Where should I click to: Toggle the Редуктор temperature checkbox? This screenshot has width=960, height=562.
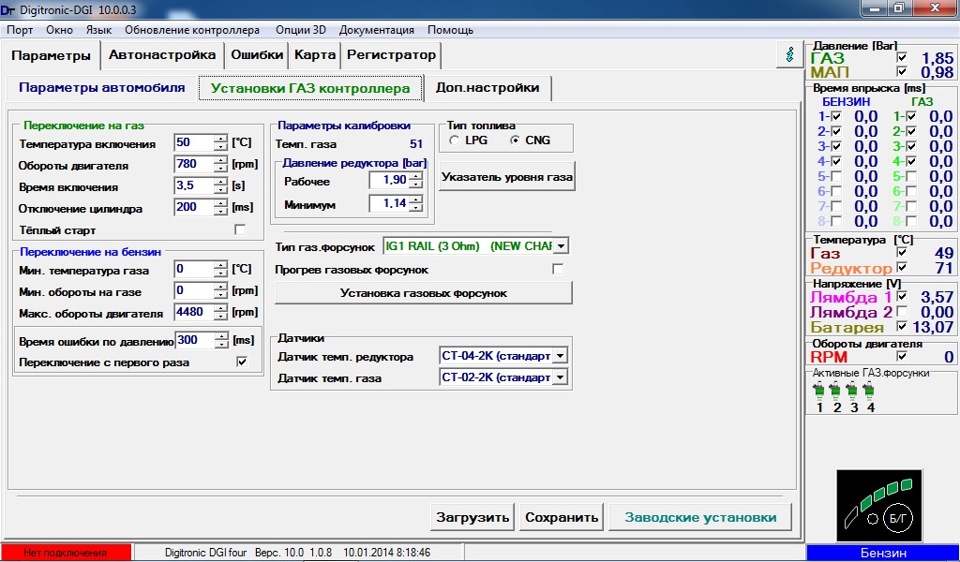[x=901, y=267]
